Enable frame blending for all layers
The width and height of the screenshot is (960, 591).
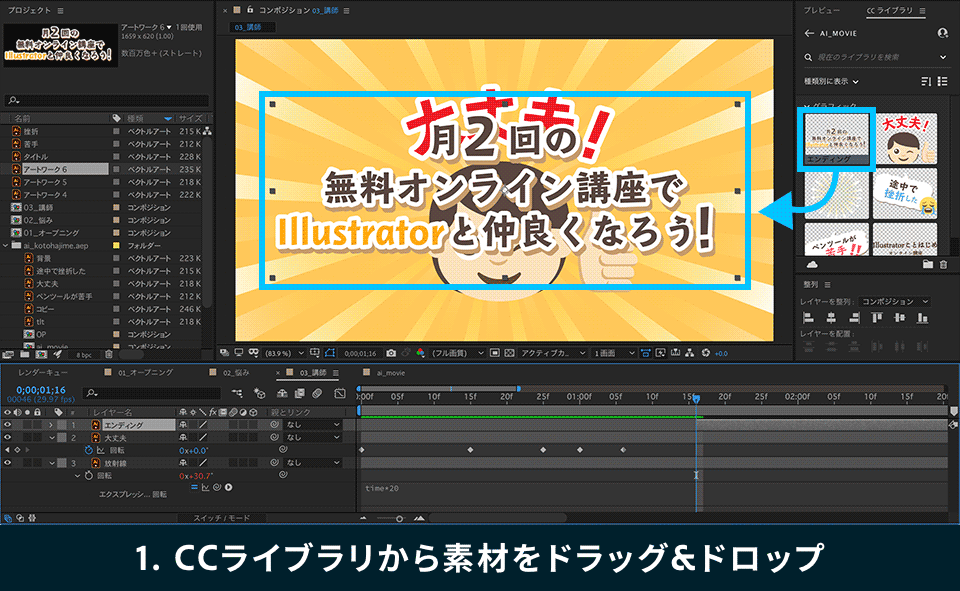tap(299, 393)
